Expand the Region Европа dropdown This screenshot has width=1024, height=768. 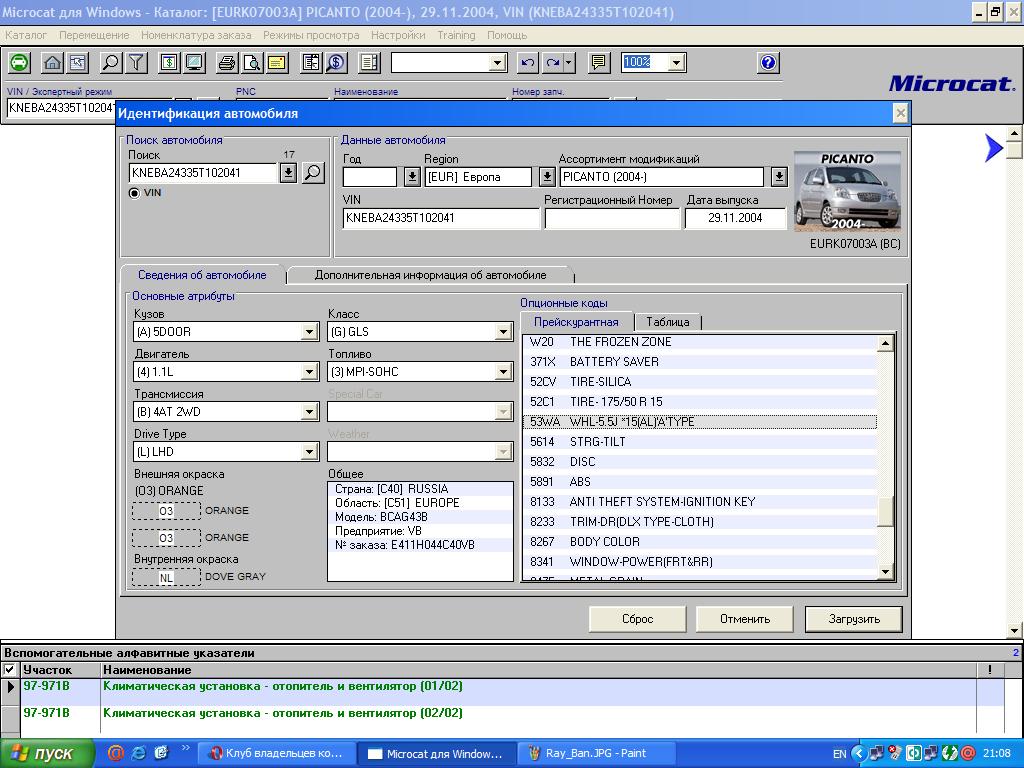[547, 177]
